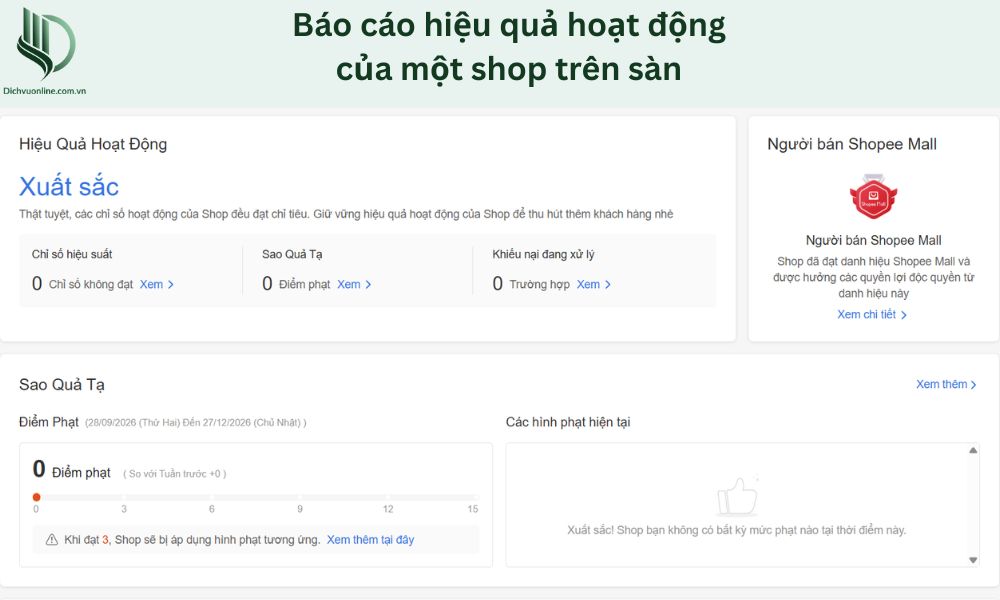
Task: Click the 'Khiếu nại đang xử lý' label
Action: pyautogui.click(x=543, y=254)
